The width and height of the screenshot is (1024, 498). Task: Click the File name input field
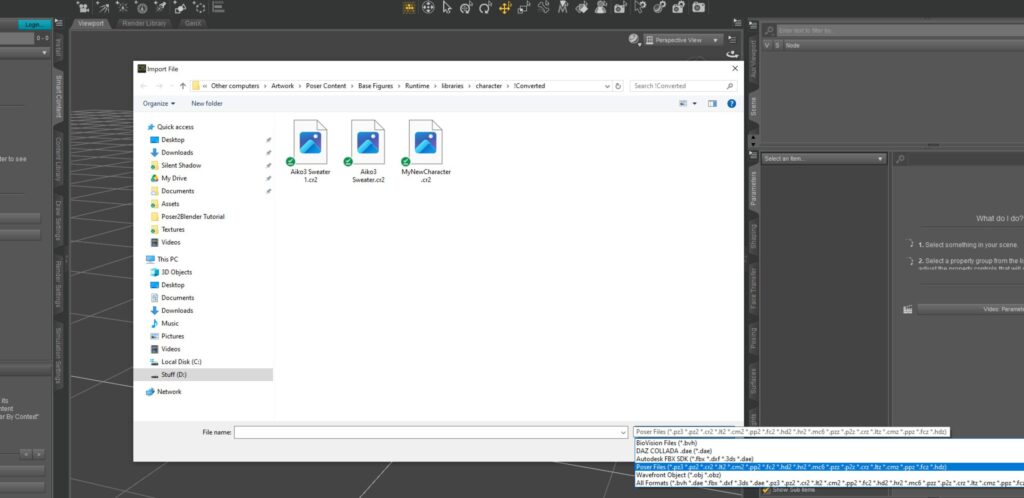click(426, 432)
